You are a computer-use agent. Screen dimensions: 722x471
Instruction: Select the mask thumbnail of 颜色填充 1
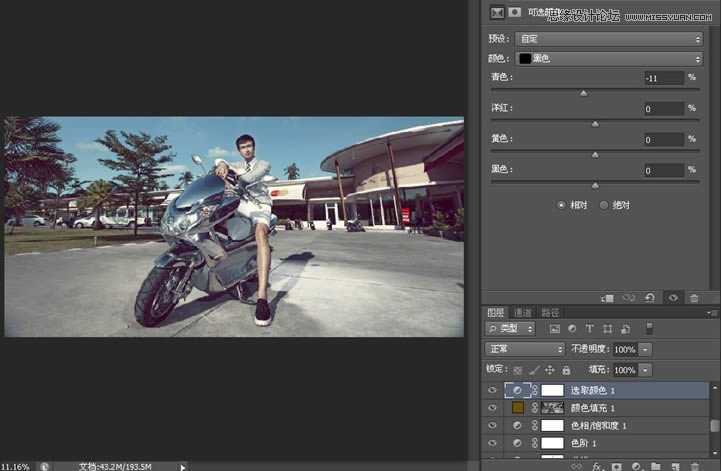pyautogui.click(x=552, y=408)
